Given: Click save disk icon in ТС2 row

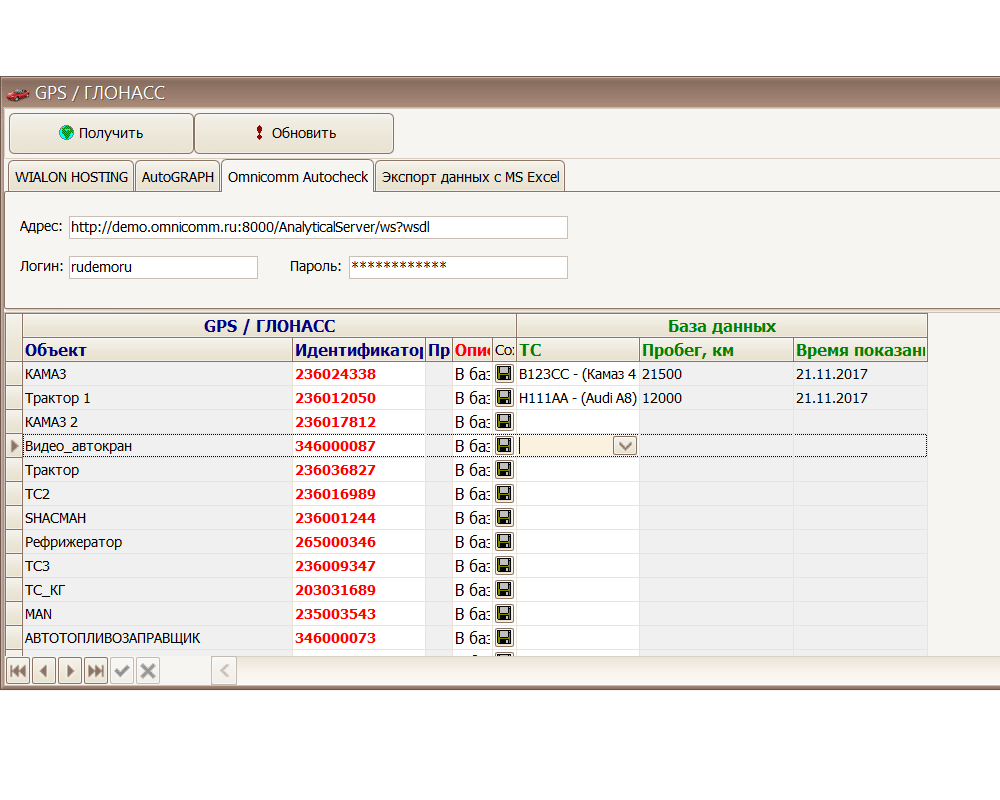Looking at the screenshot, I should [504, 494].
